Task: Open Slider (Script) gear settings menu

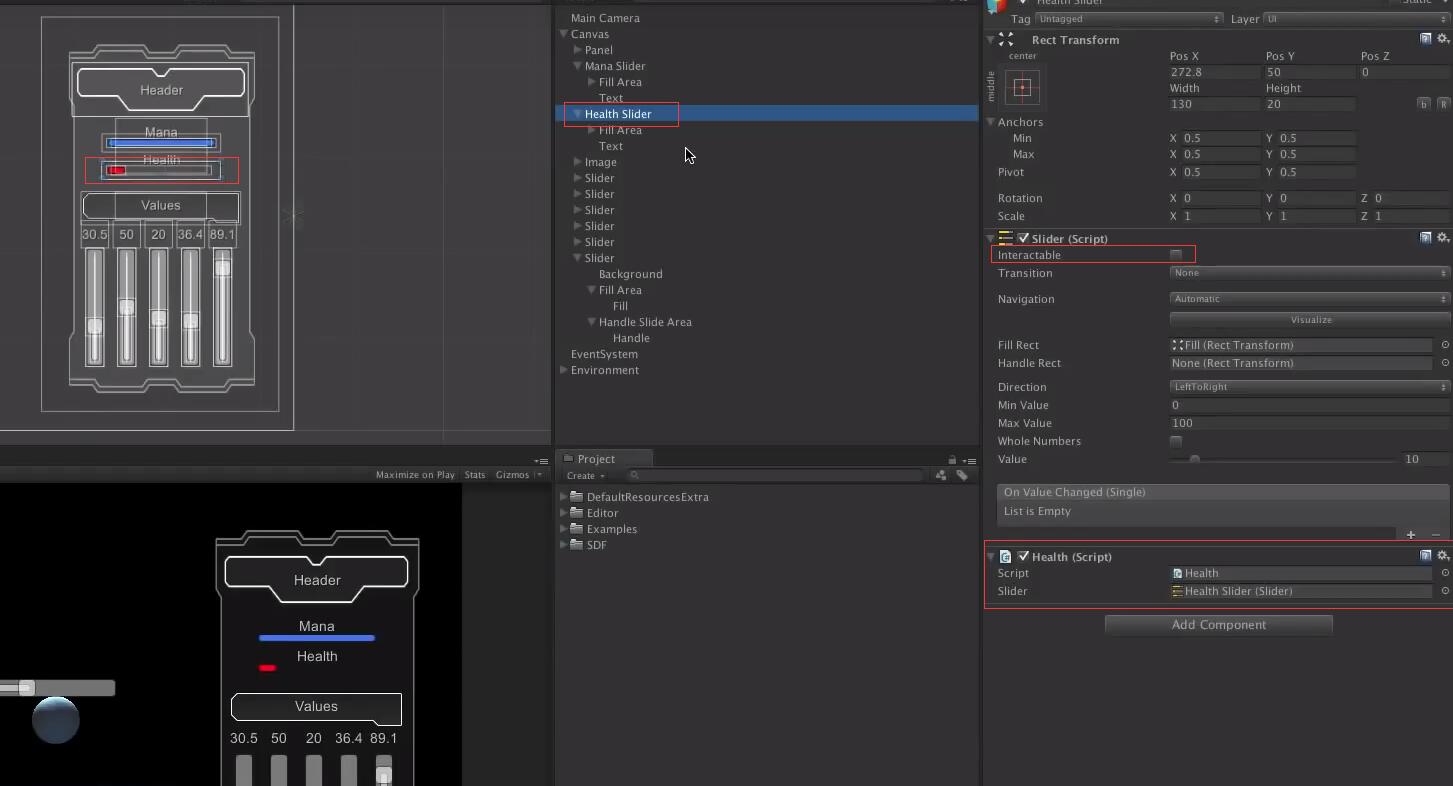Action: 1442,238
